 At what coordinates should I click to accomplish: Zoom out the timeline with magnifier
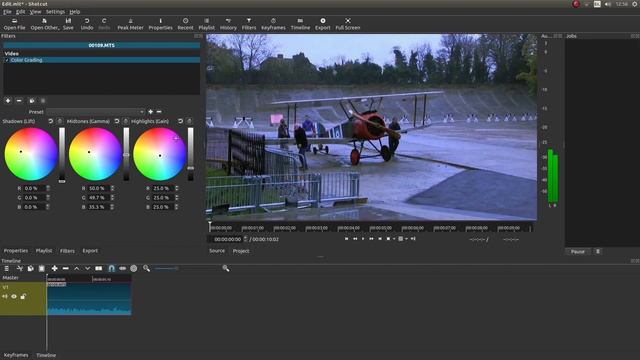(x=147, y=268)
